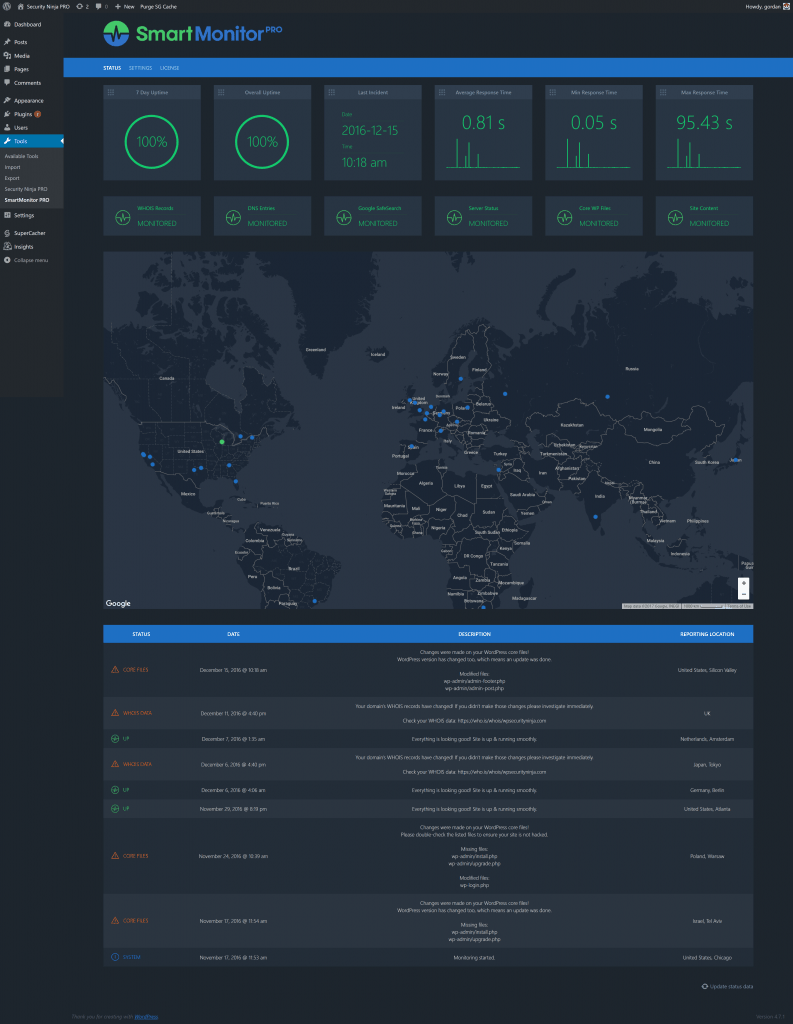Click the 7 Day Uptime 100% gauge
The image size is (793, 1024).
click(x=152, y=142)
